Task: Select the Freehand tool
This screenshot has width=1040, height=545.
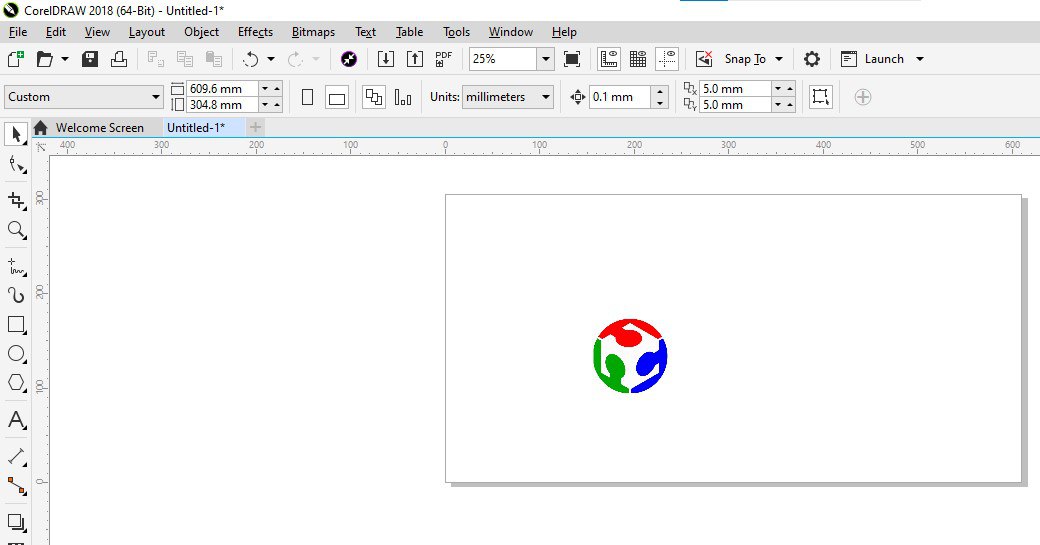Action: click(16, 267)
